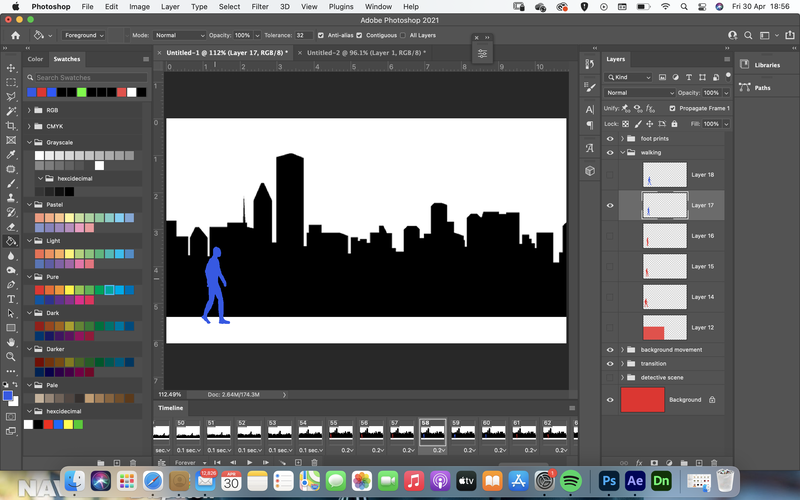
Task: Select the Zoom tool
Action: (11, 357)
